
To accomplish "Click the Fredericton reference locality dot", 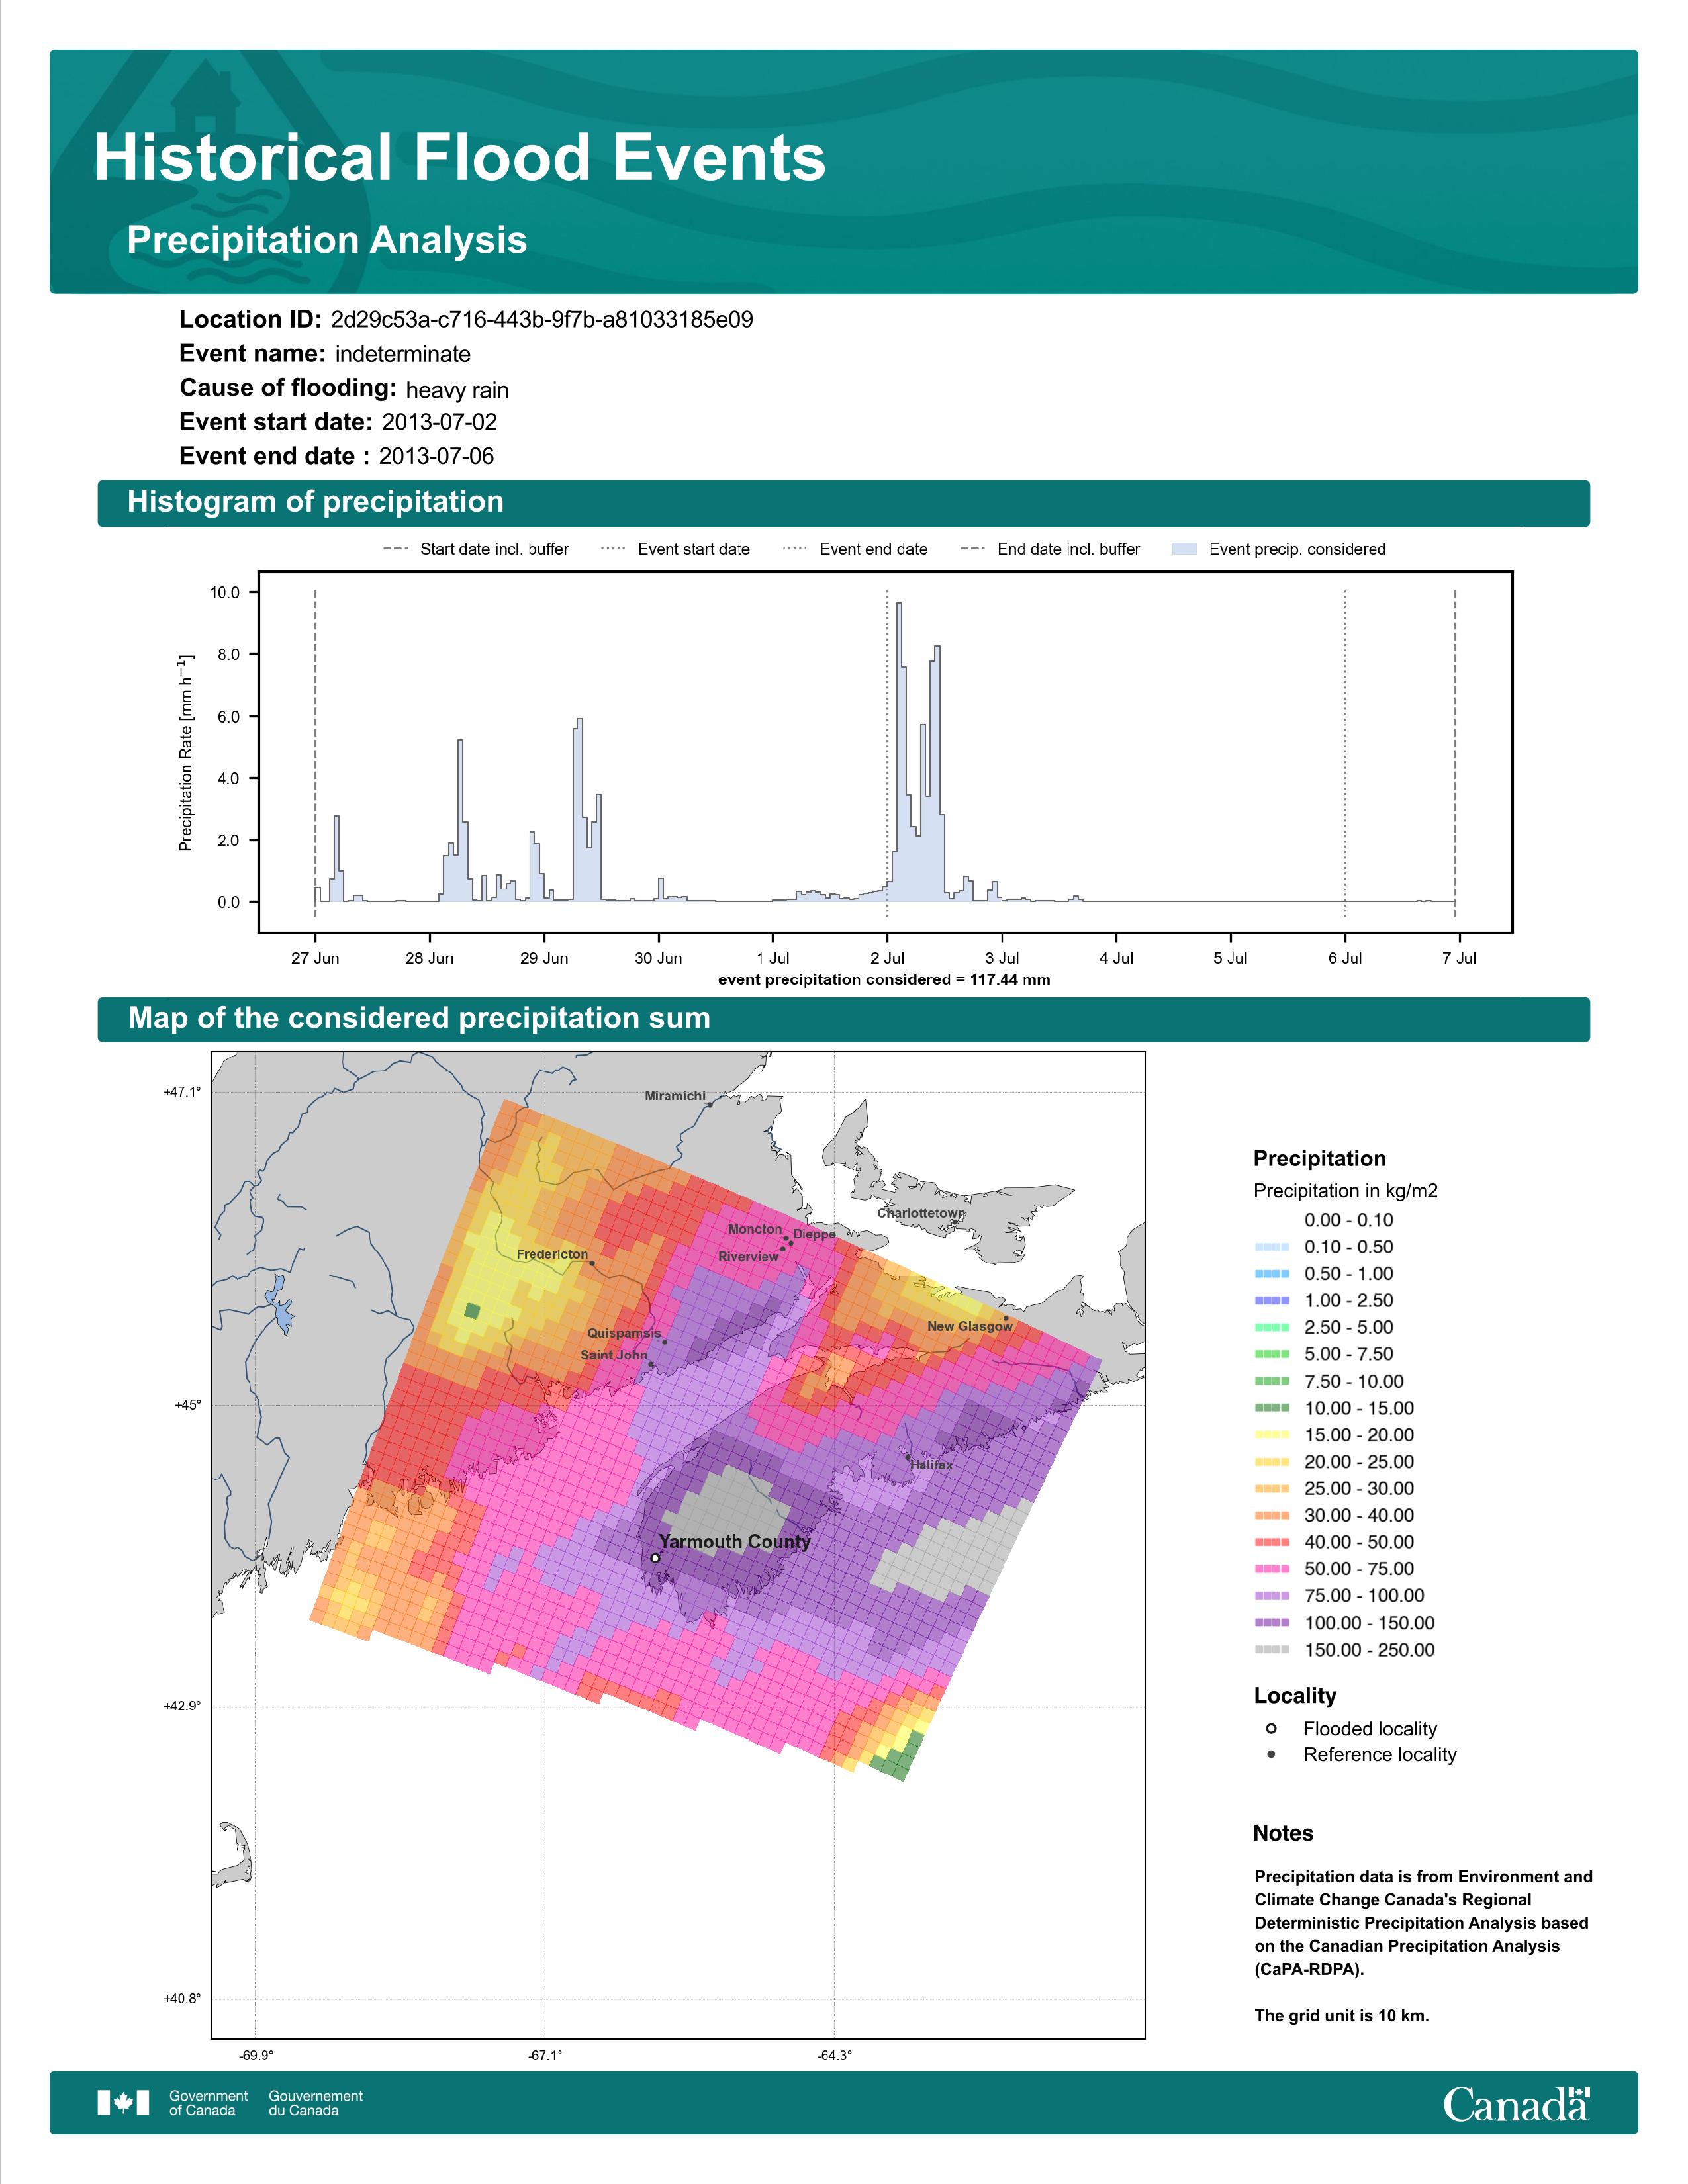I will 592,1263.
